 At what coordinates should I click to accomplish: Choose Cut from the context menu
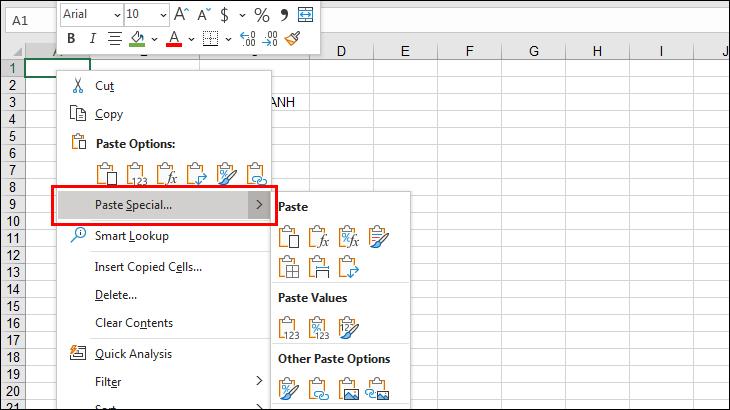(x=163, y=86)
